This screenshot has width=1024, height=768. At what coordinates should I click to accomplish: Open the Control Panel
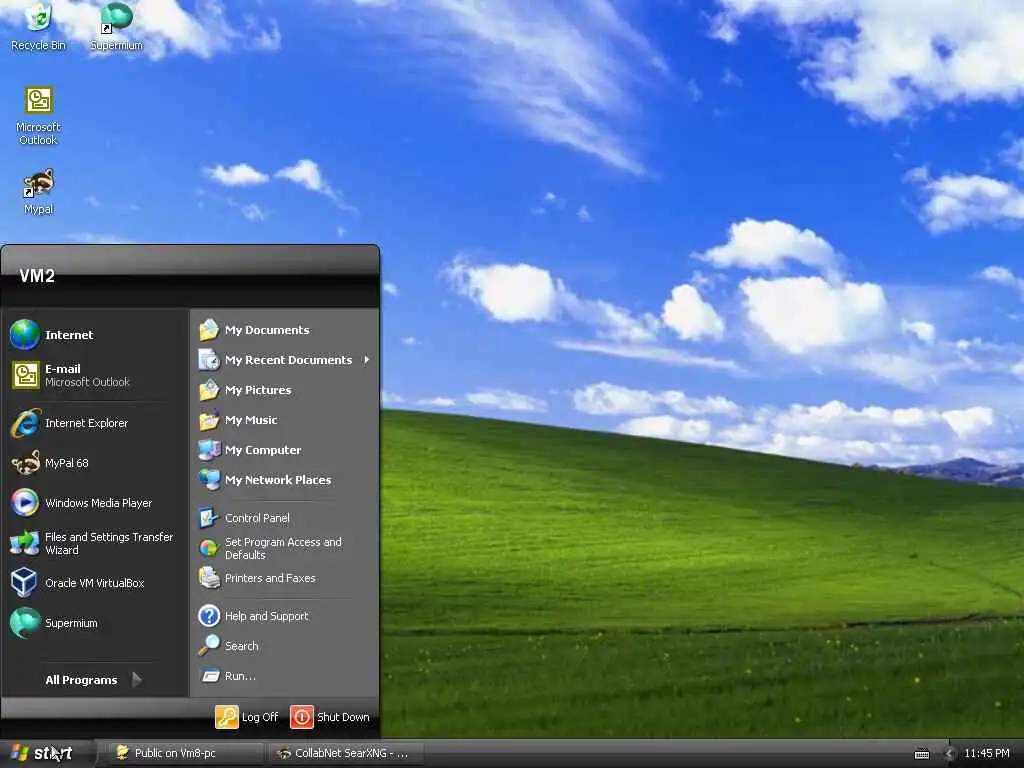click(x=285, y=518)
